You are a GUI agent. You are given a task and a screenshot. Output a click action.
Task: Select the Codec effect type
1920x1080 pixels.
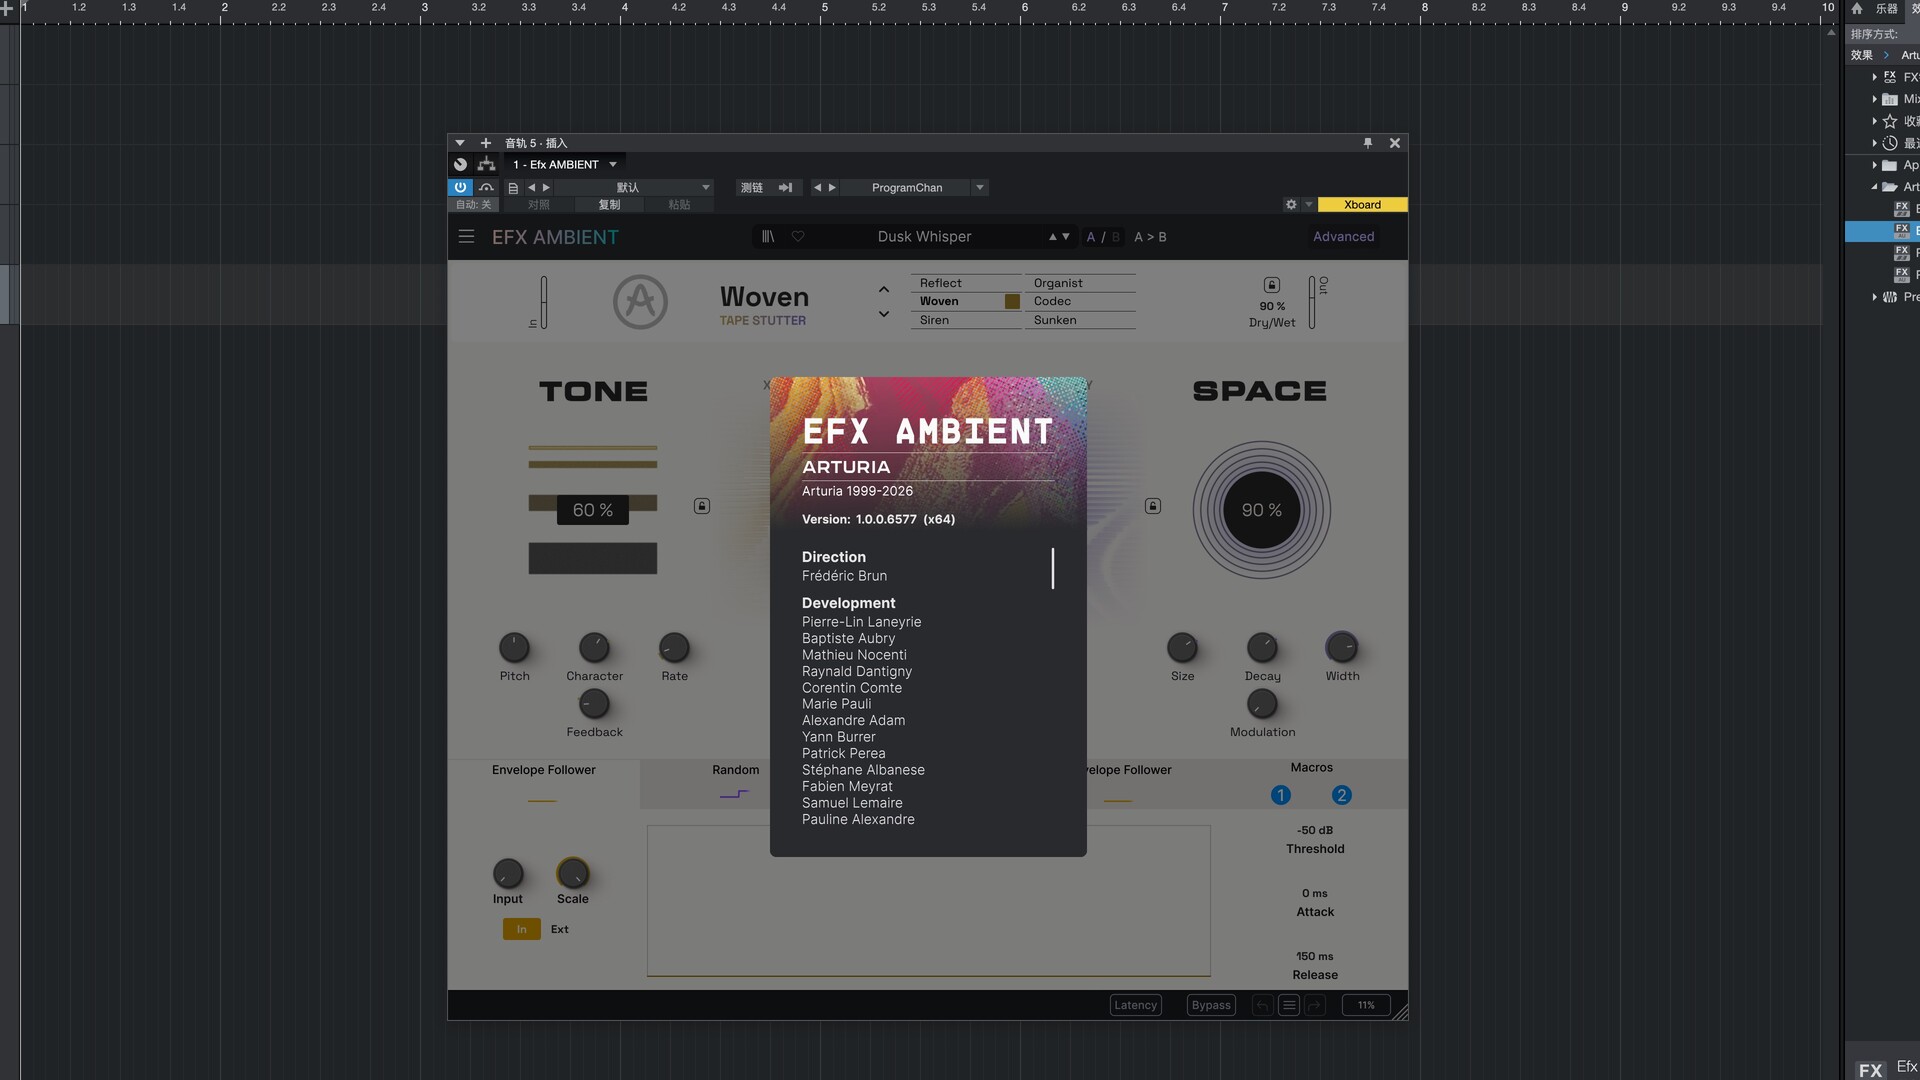tap(1053, 301)
